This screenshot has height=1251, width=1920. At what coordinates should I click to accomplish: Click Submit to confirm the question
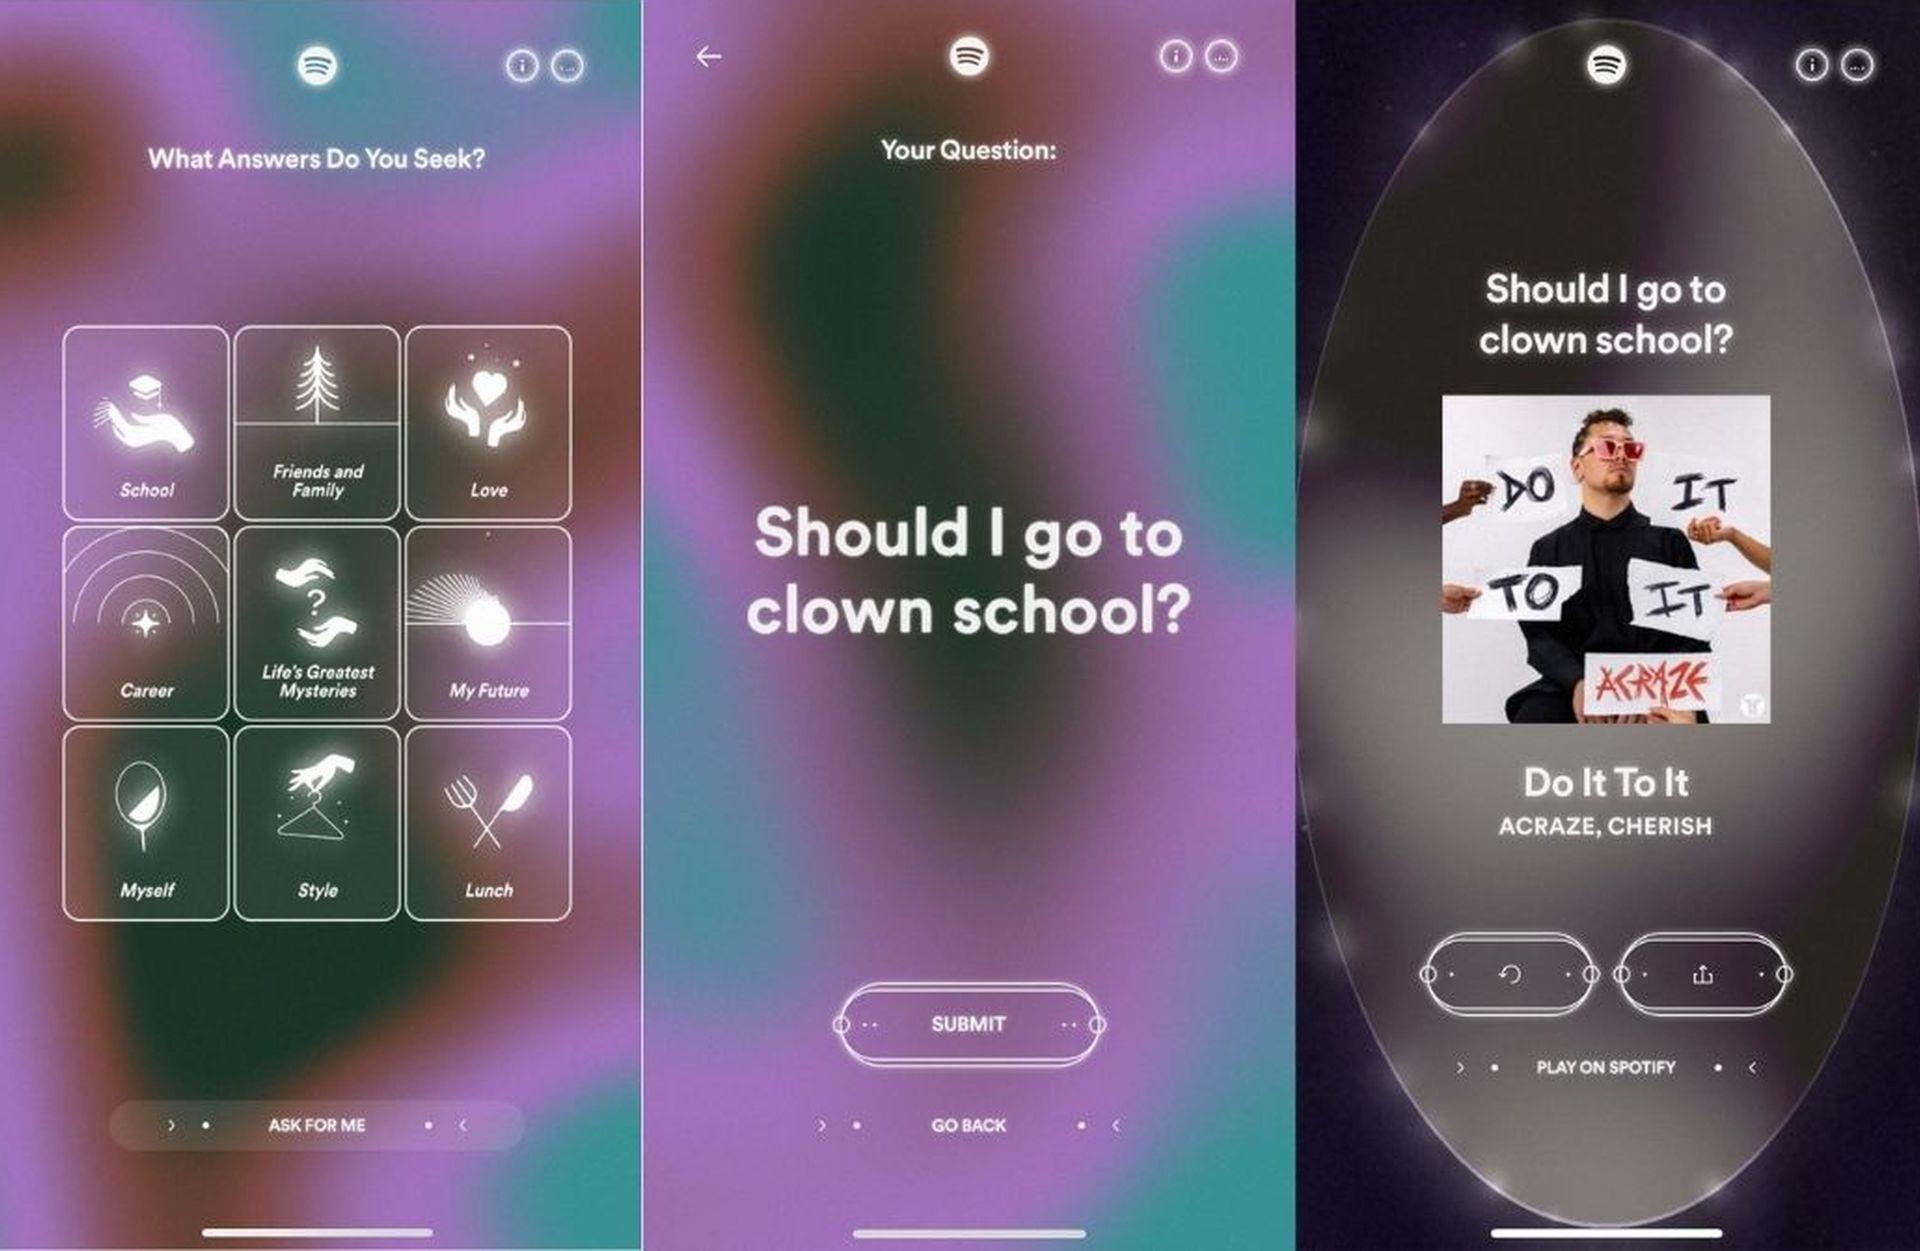click(959, 1020)
